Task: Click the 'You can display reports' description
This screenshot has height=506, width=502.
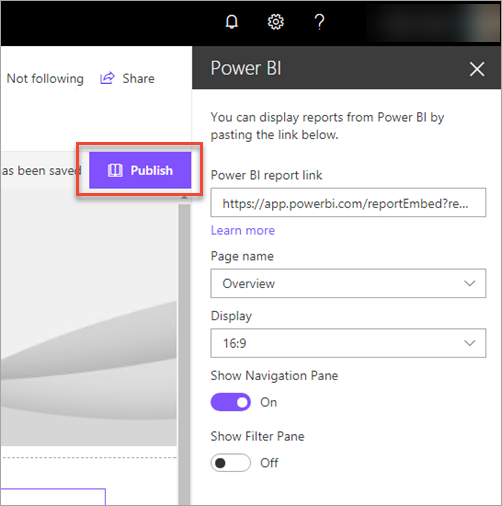Action: [327, 126]
